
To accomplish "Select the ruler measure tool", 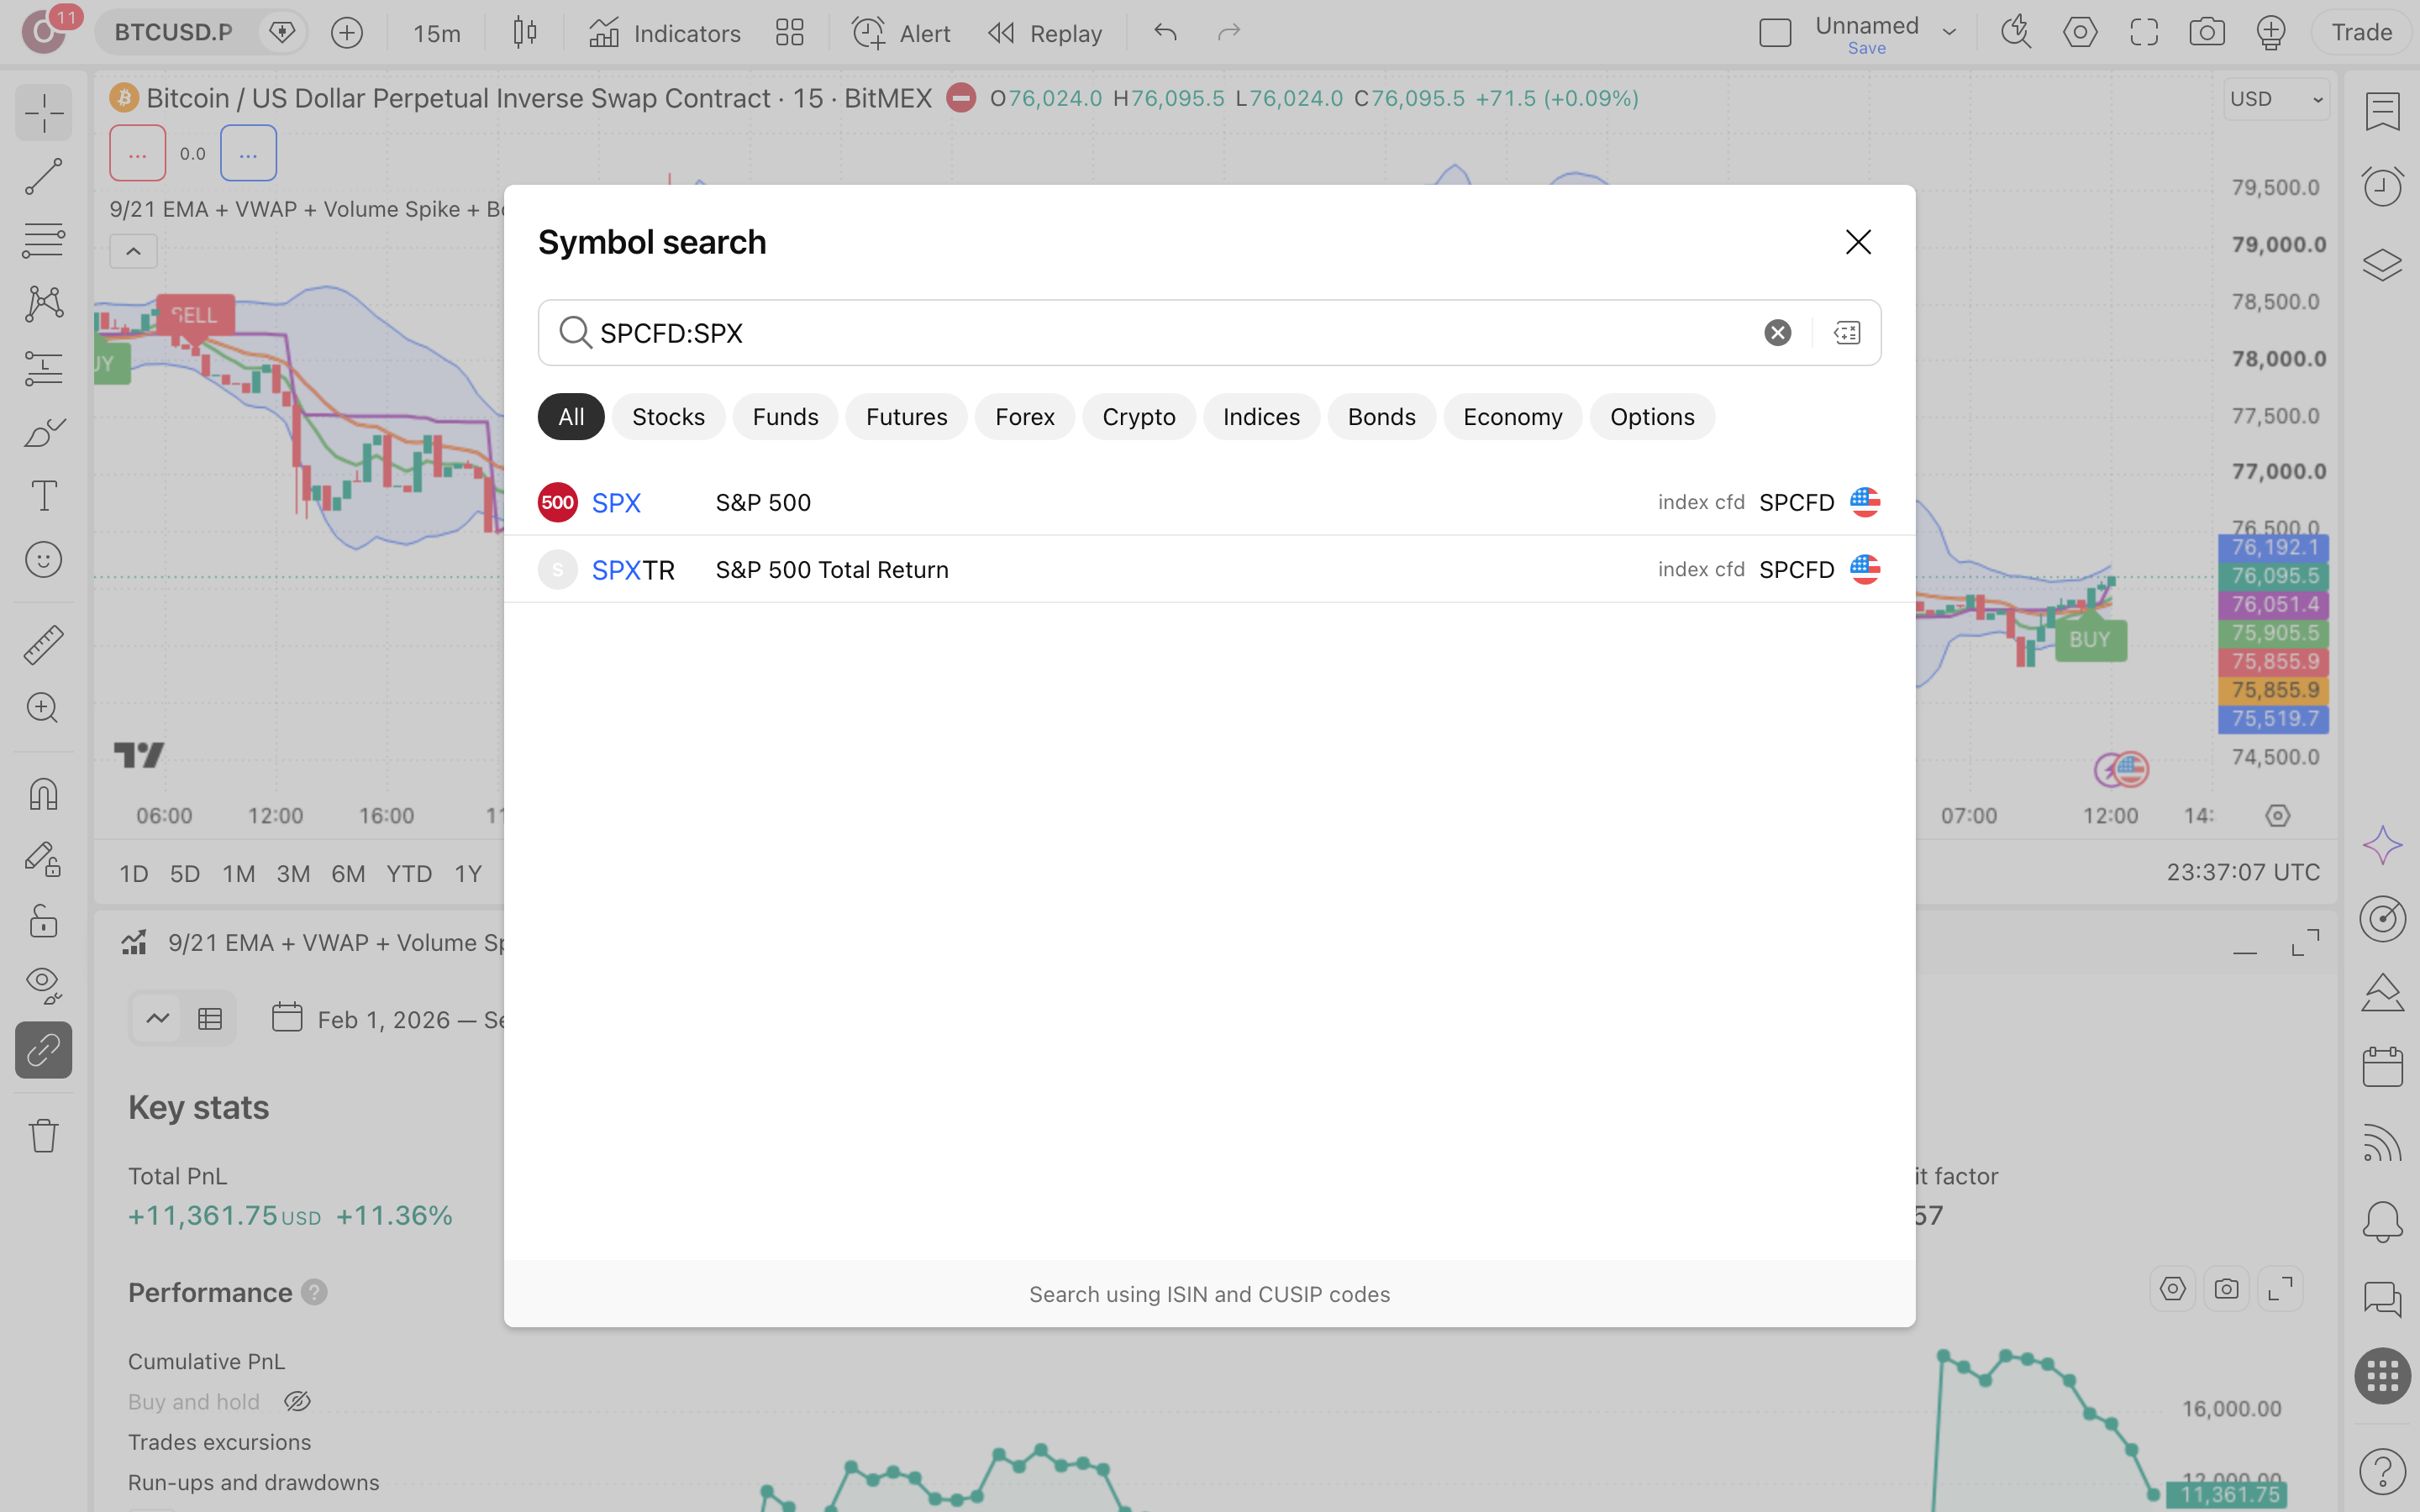I will [43, 644].
